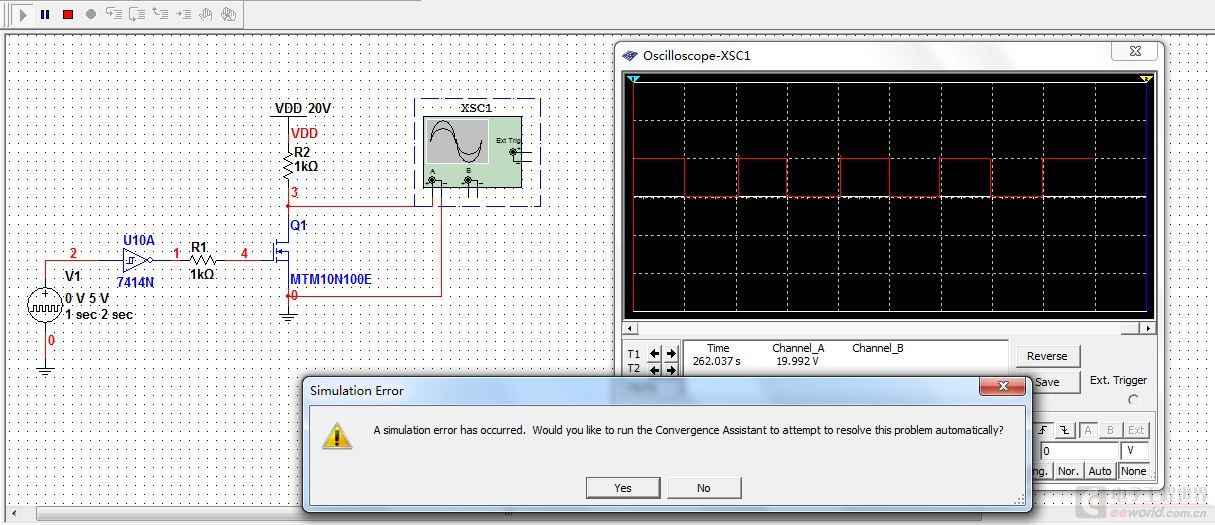Click the VDD 20V power label
The width and height of the screenshot is (1215, 525).
303,108
